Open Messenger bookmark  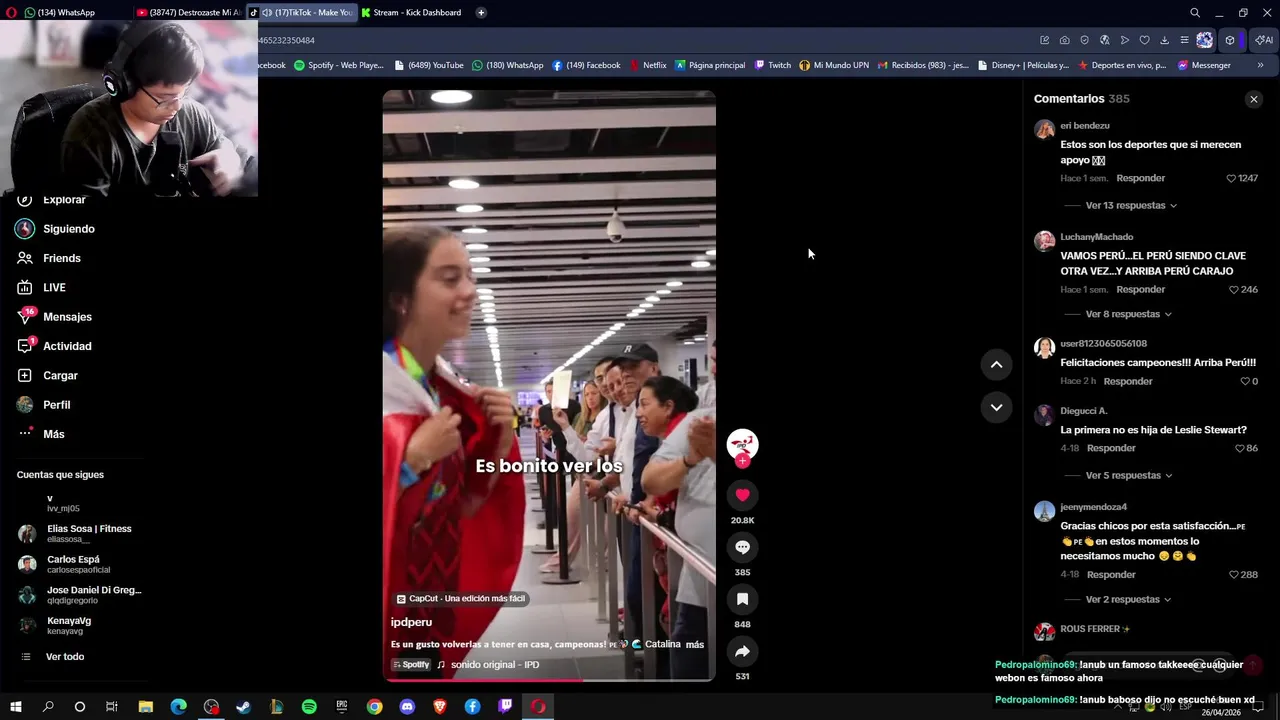point(1204,65)
